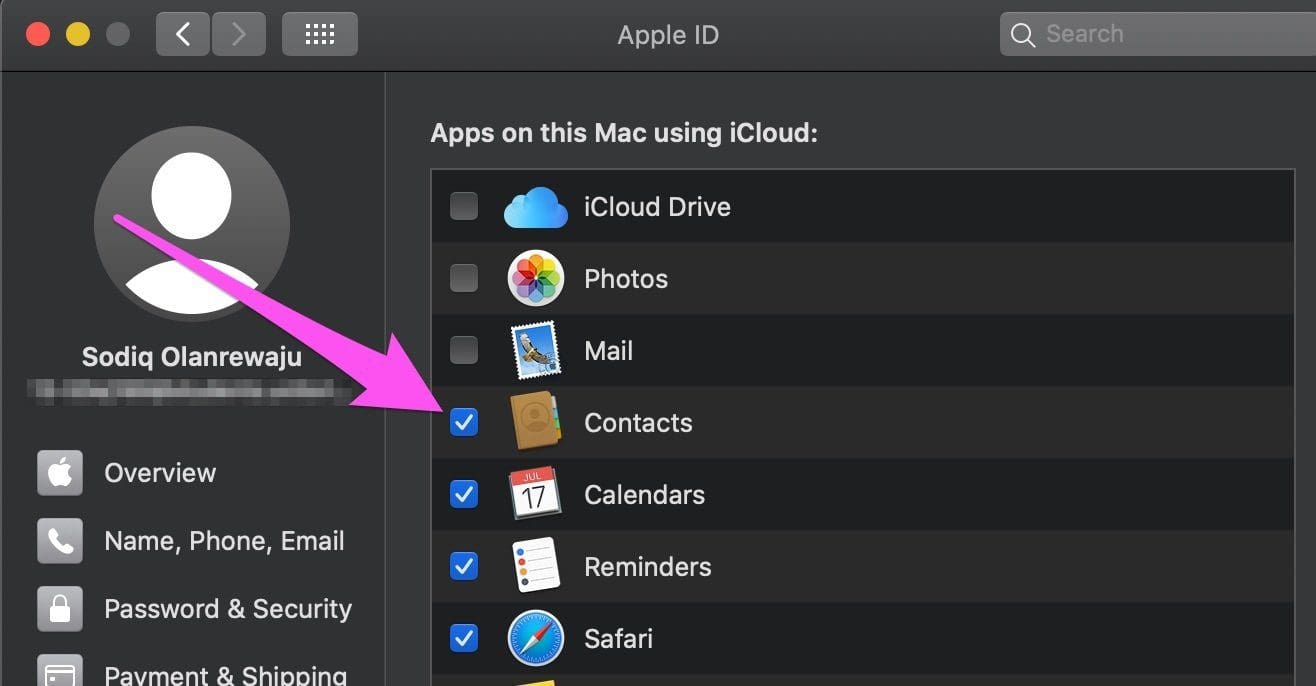Click the Apps on this Mac using iCloud heading

click(x=624, y=133)
